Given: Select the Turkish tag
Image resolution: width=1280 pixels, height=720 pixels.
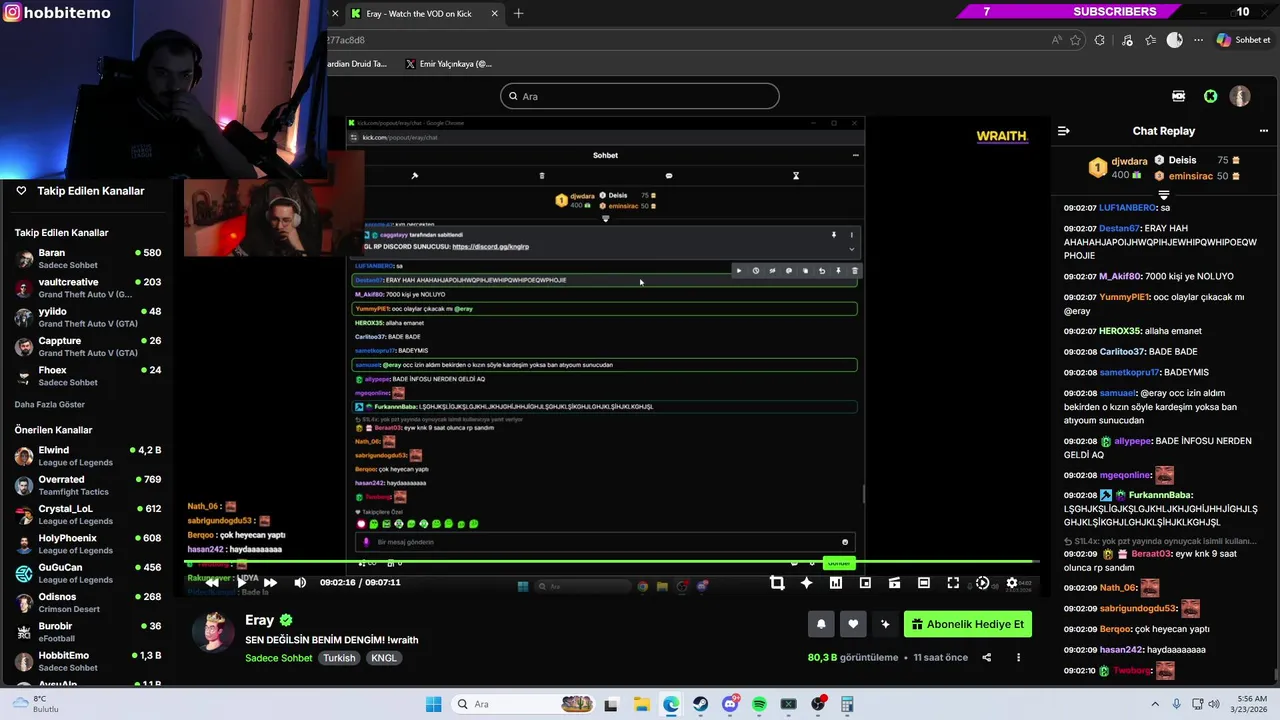Looking at the screenshot, I should (x=339, y=658).
